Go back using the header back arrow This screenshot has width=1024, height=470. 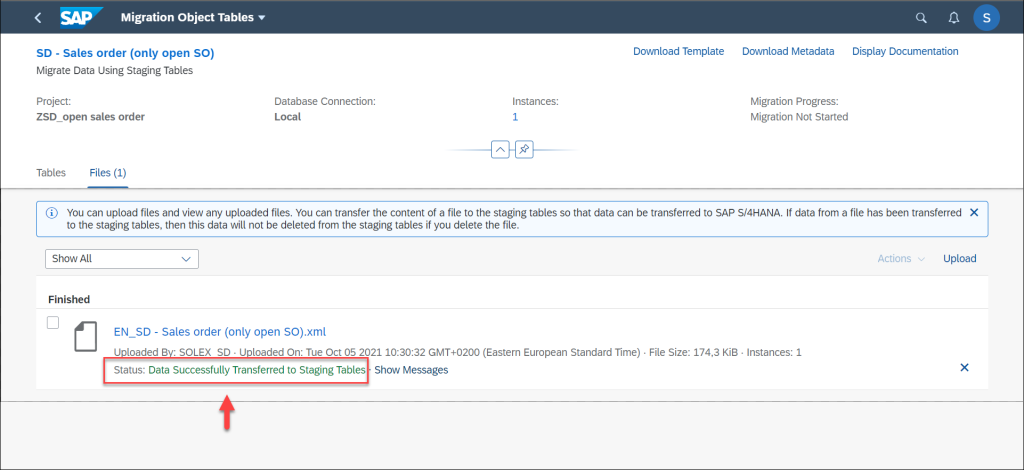[x=38, y=18]
